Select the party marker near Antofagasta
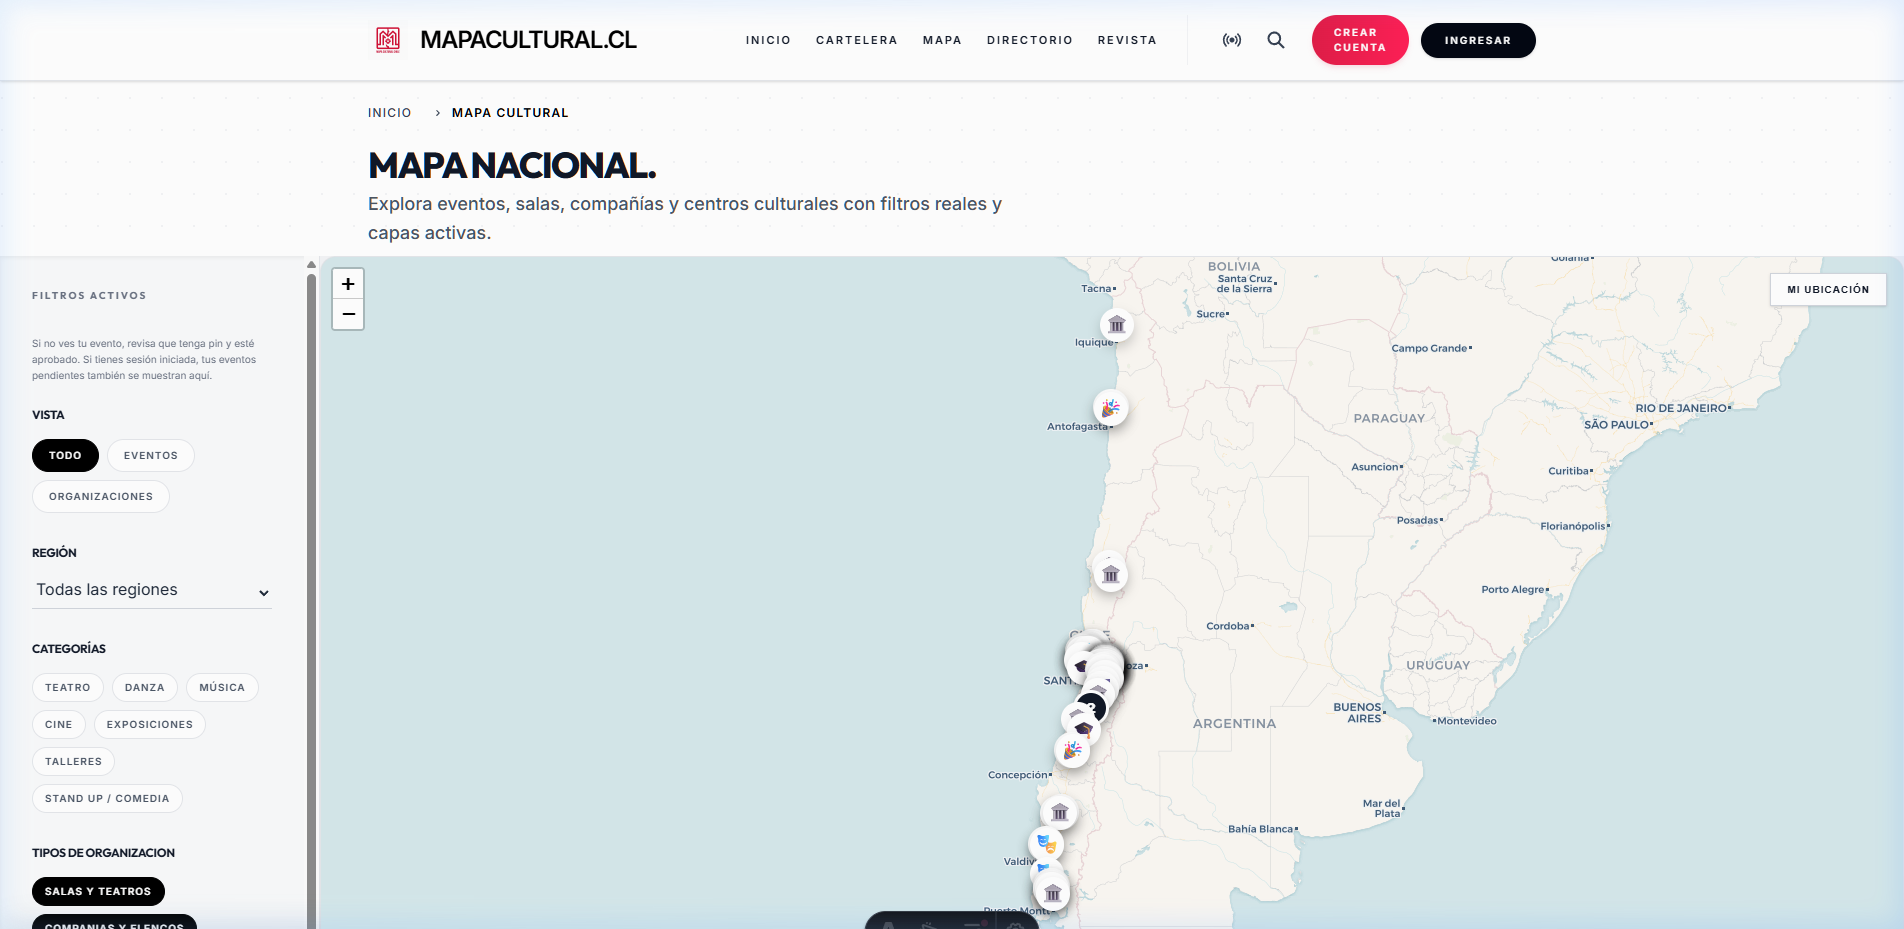 [x=1111, y=407]
